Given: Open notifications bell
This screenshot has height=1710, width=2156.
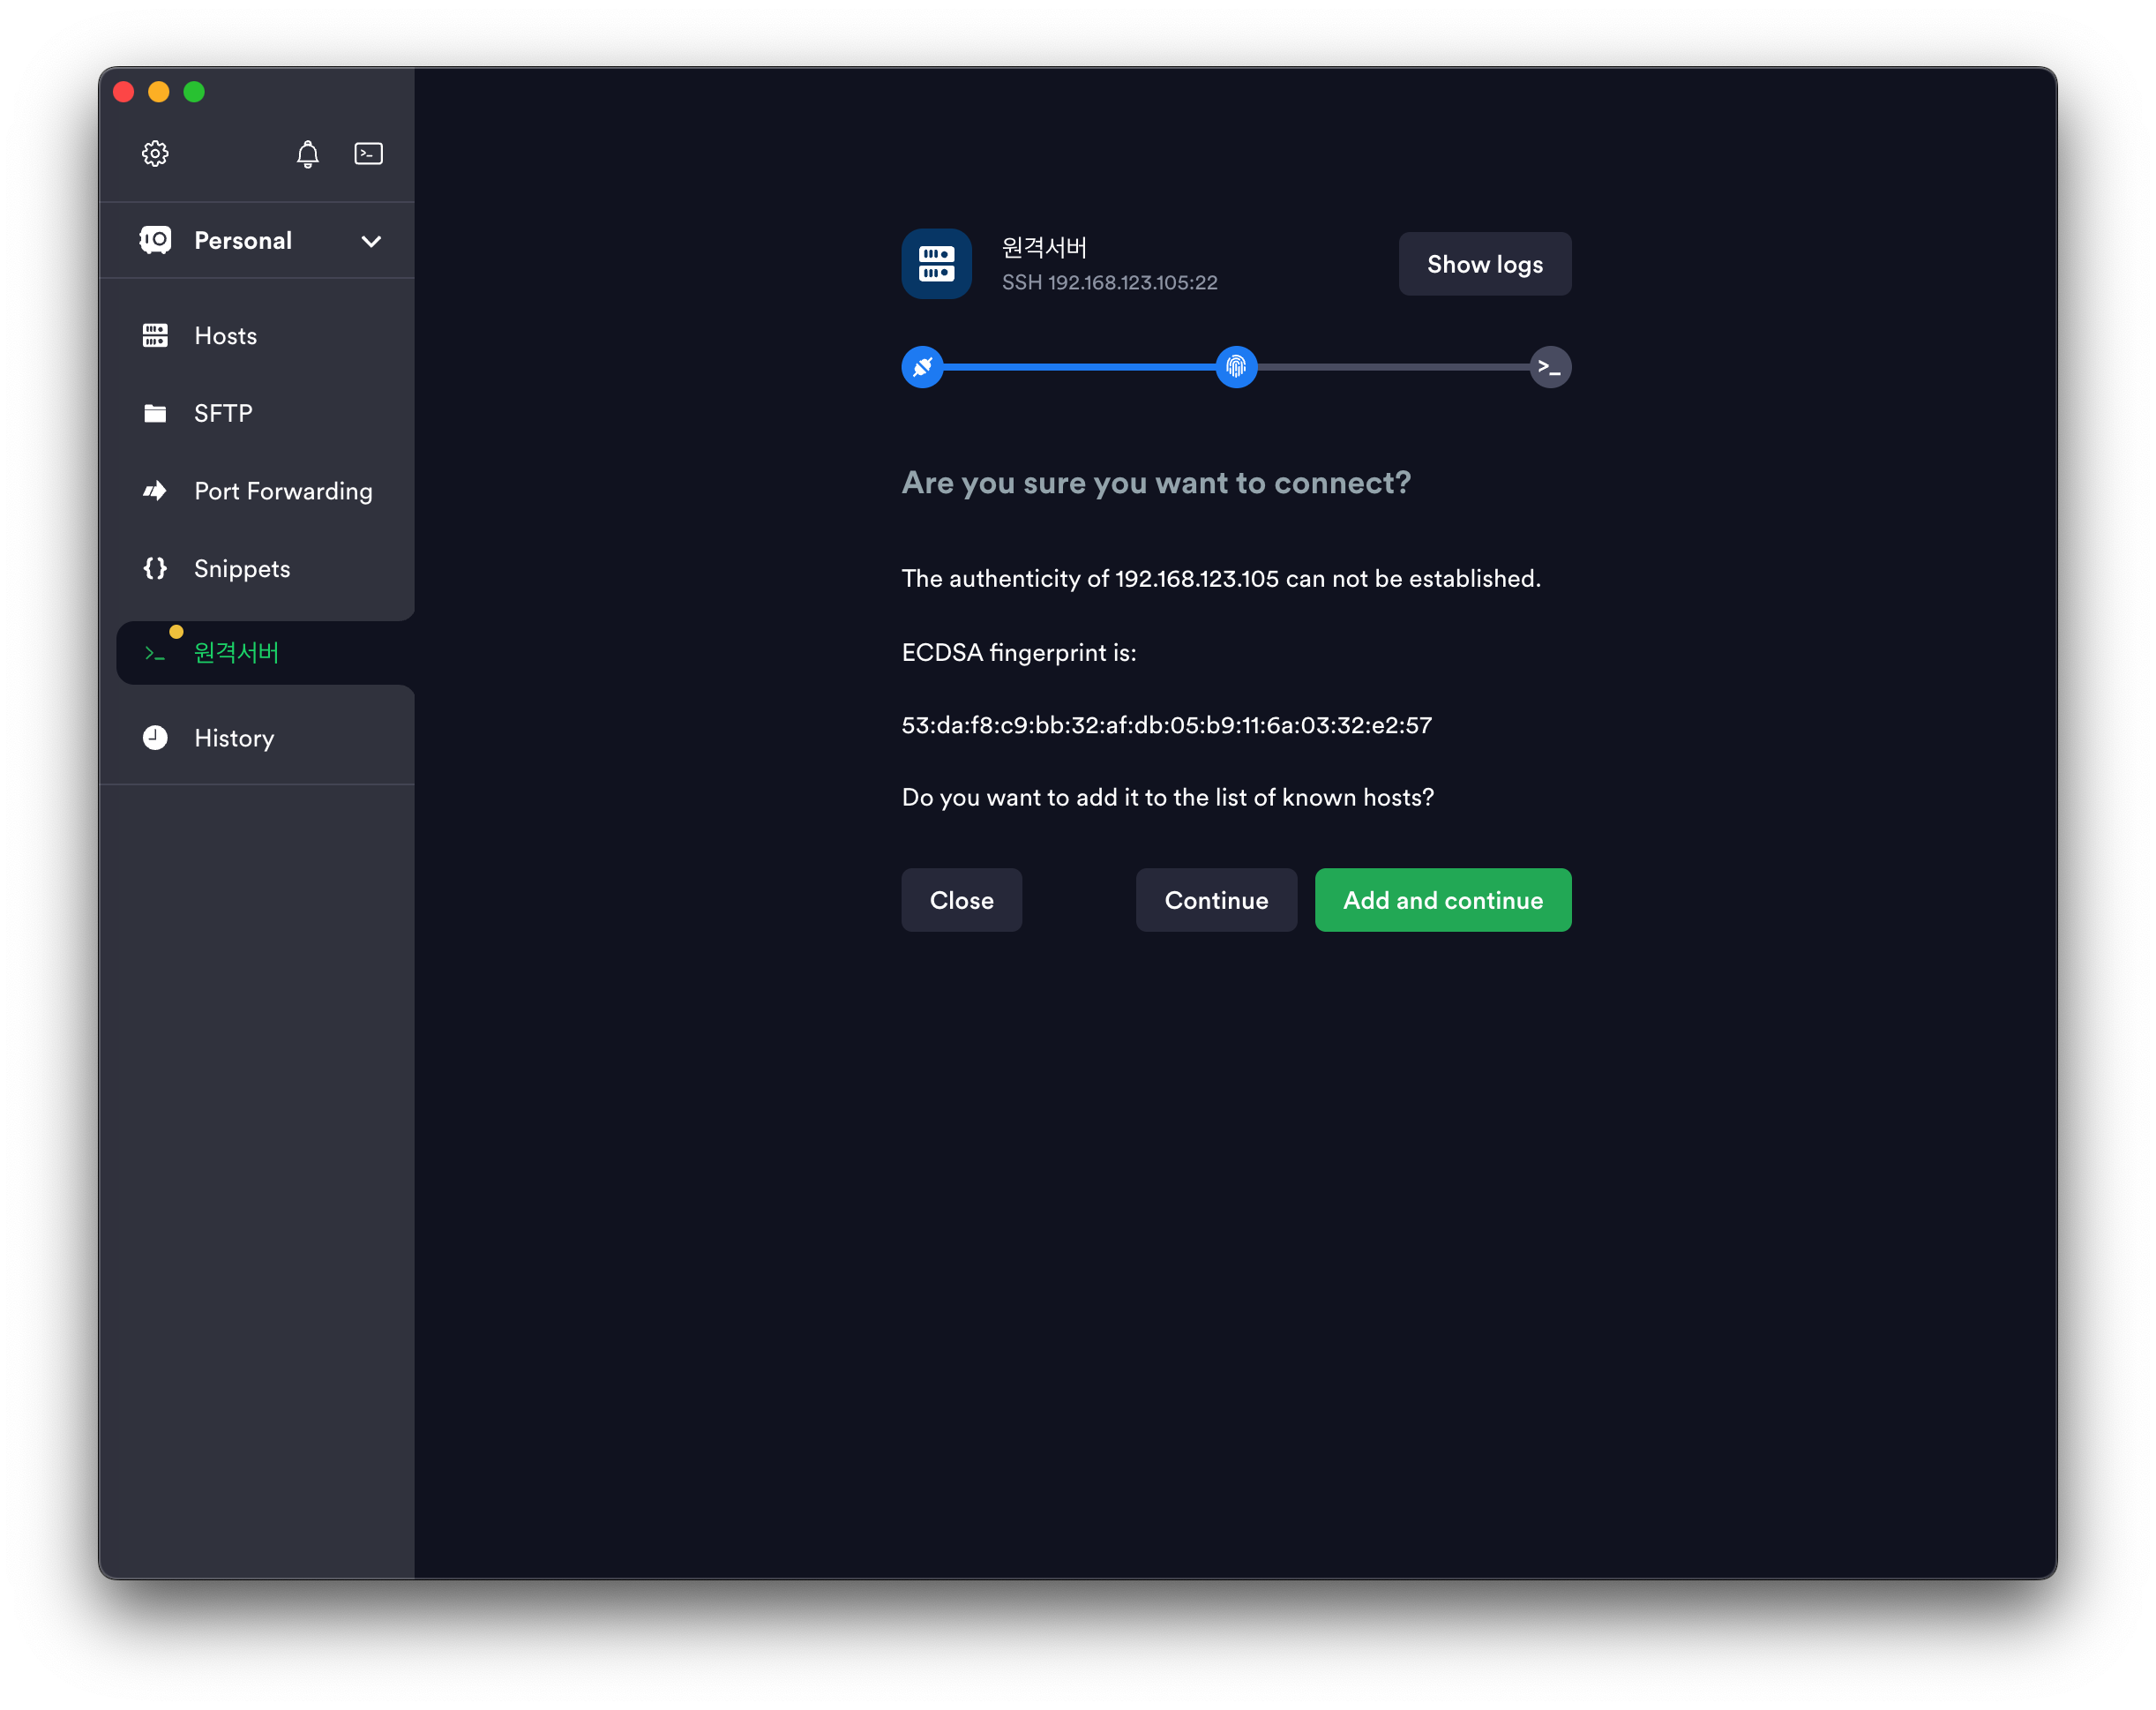Looking at the screenshot, I should (307, 153).
